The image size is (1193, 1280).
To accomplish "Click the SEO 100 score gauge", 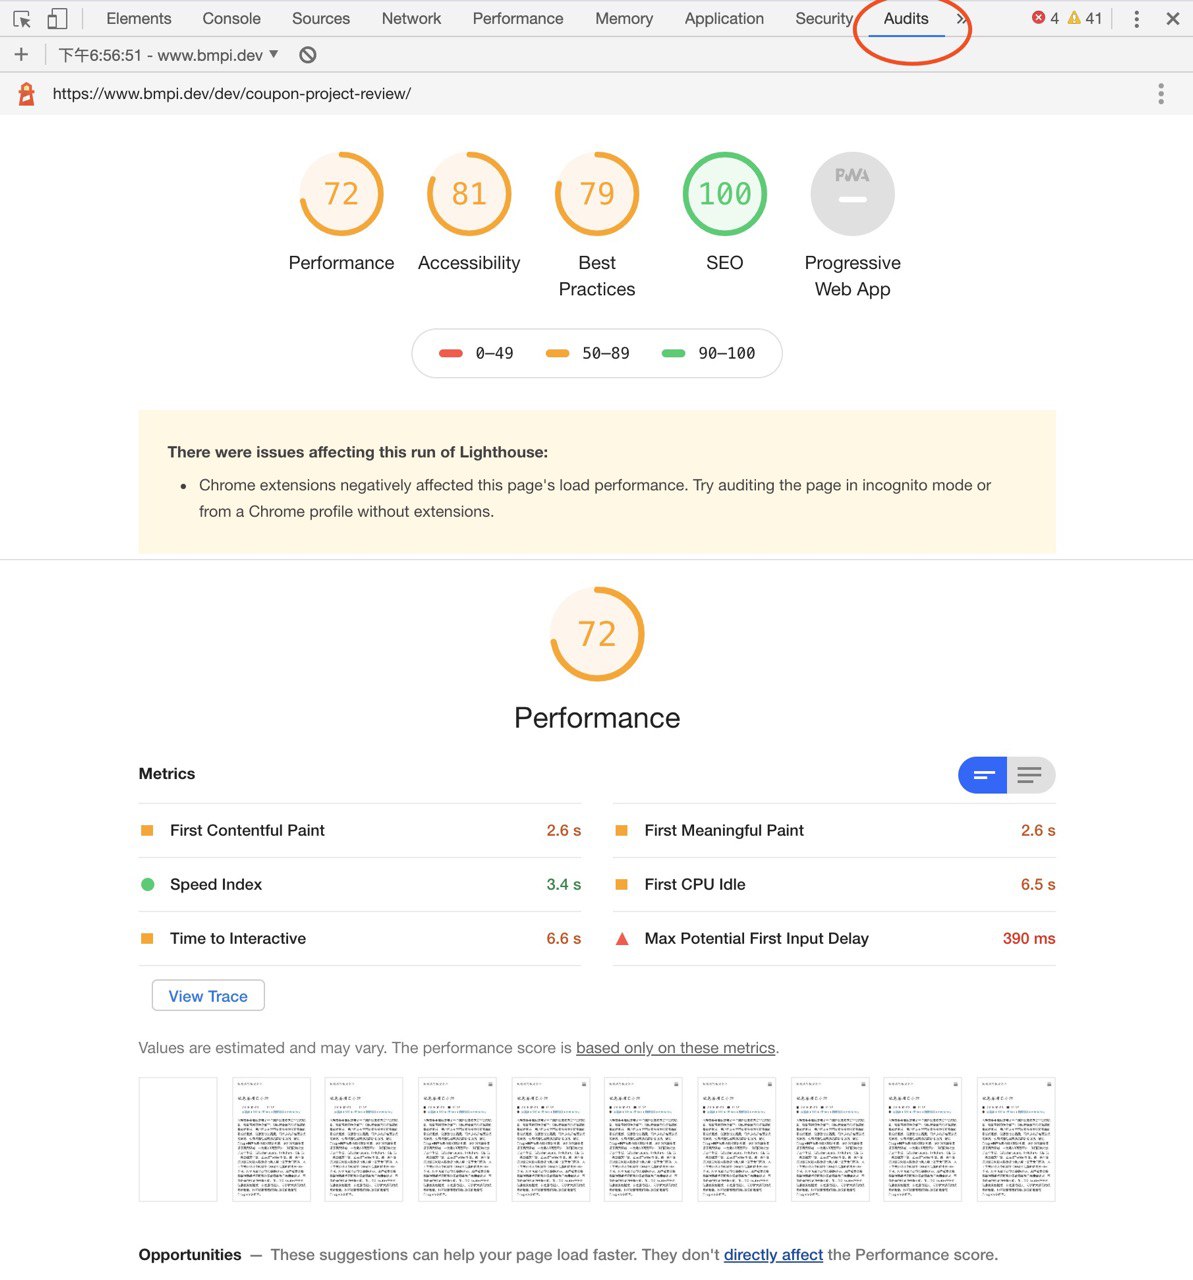I will tap(724, 194).
